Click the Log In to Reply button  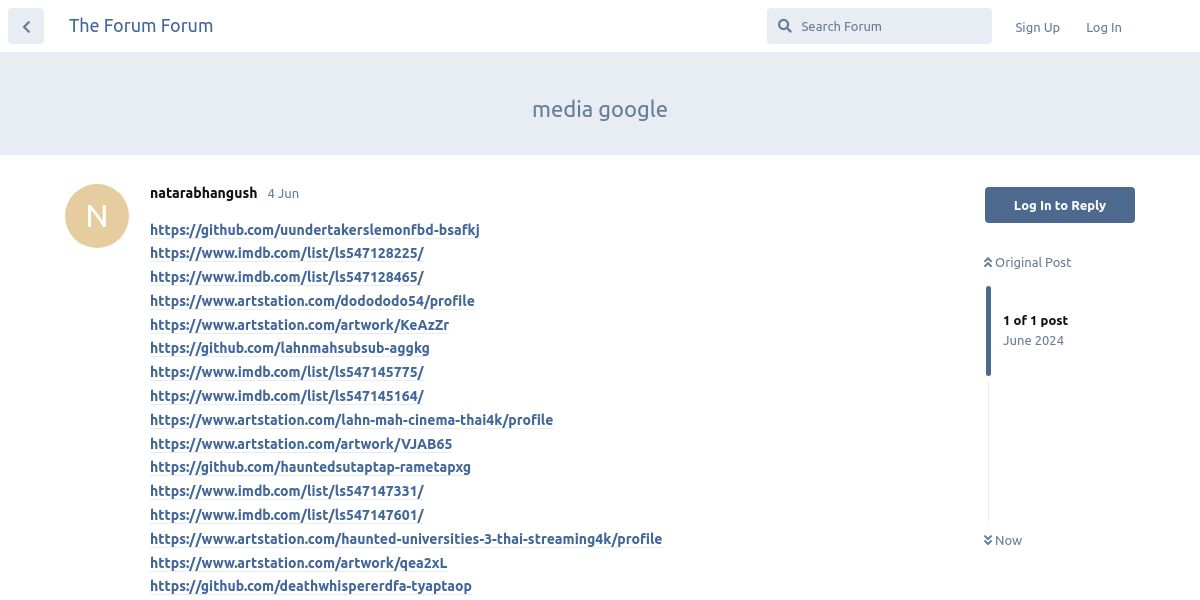1060,205
